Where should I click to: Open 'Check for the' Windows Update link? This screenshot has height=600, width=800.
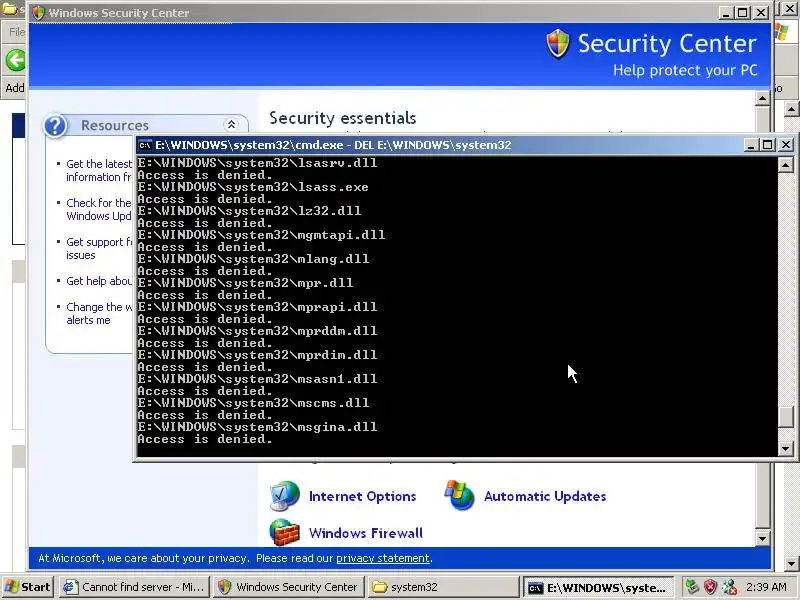point(99,209)
